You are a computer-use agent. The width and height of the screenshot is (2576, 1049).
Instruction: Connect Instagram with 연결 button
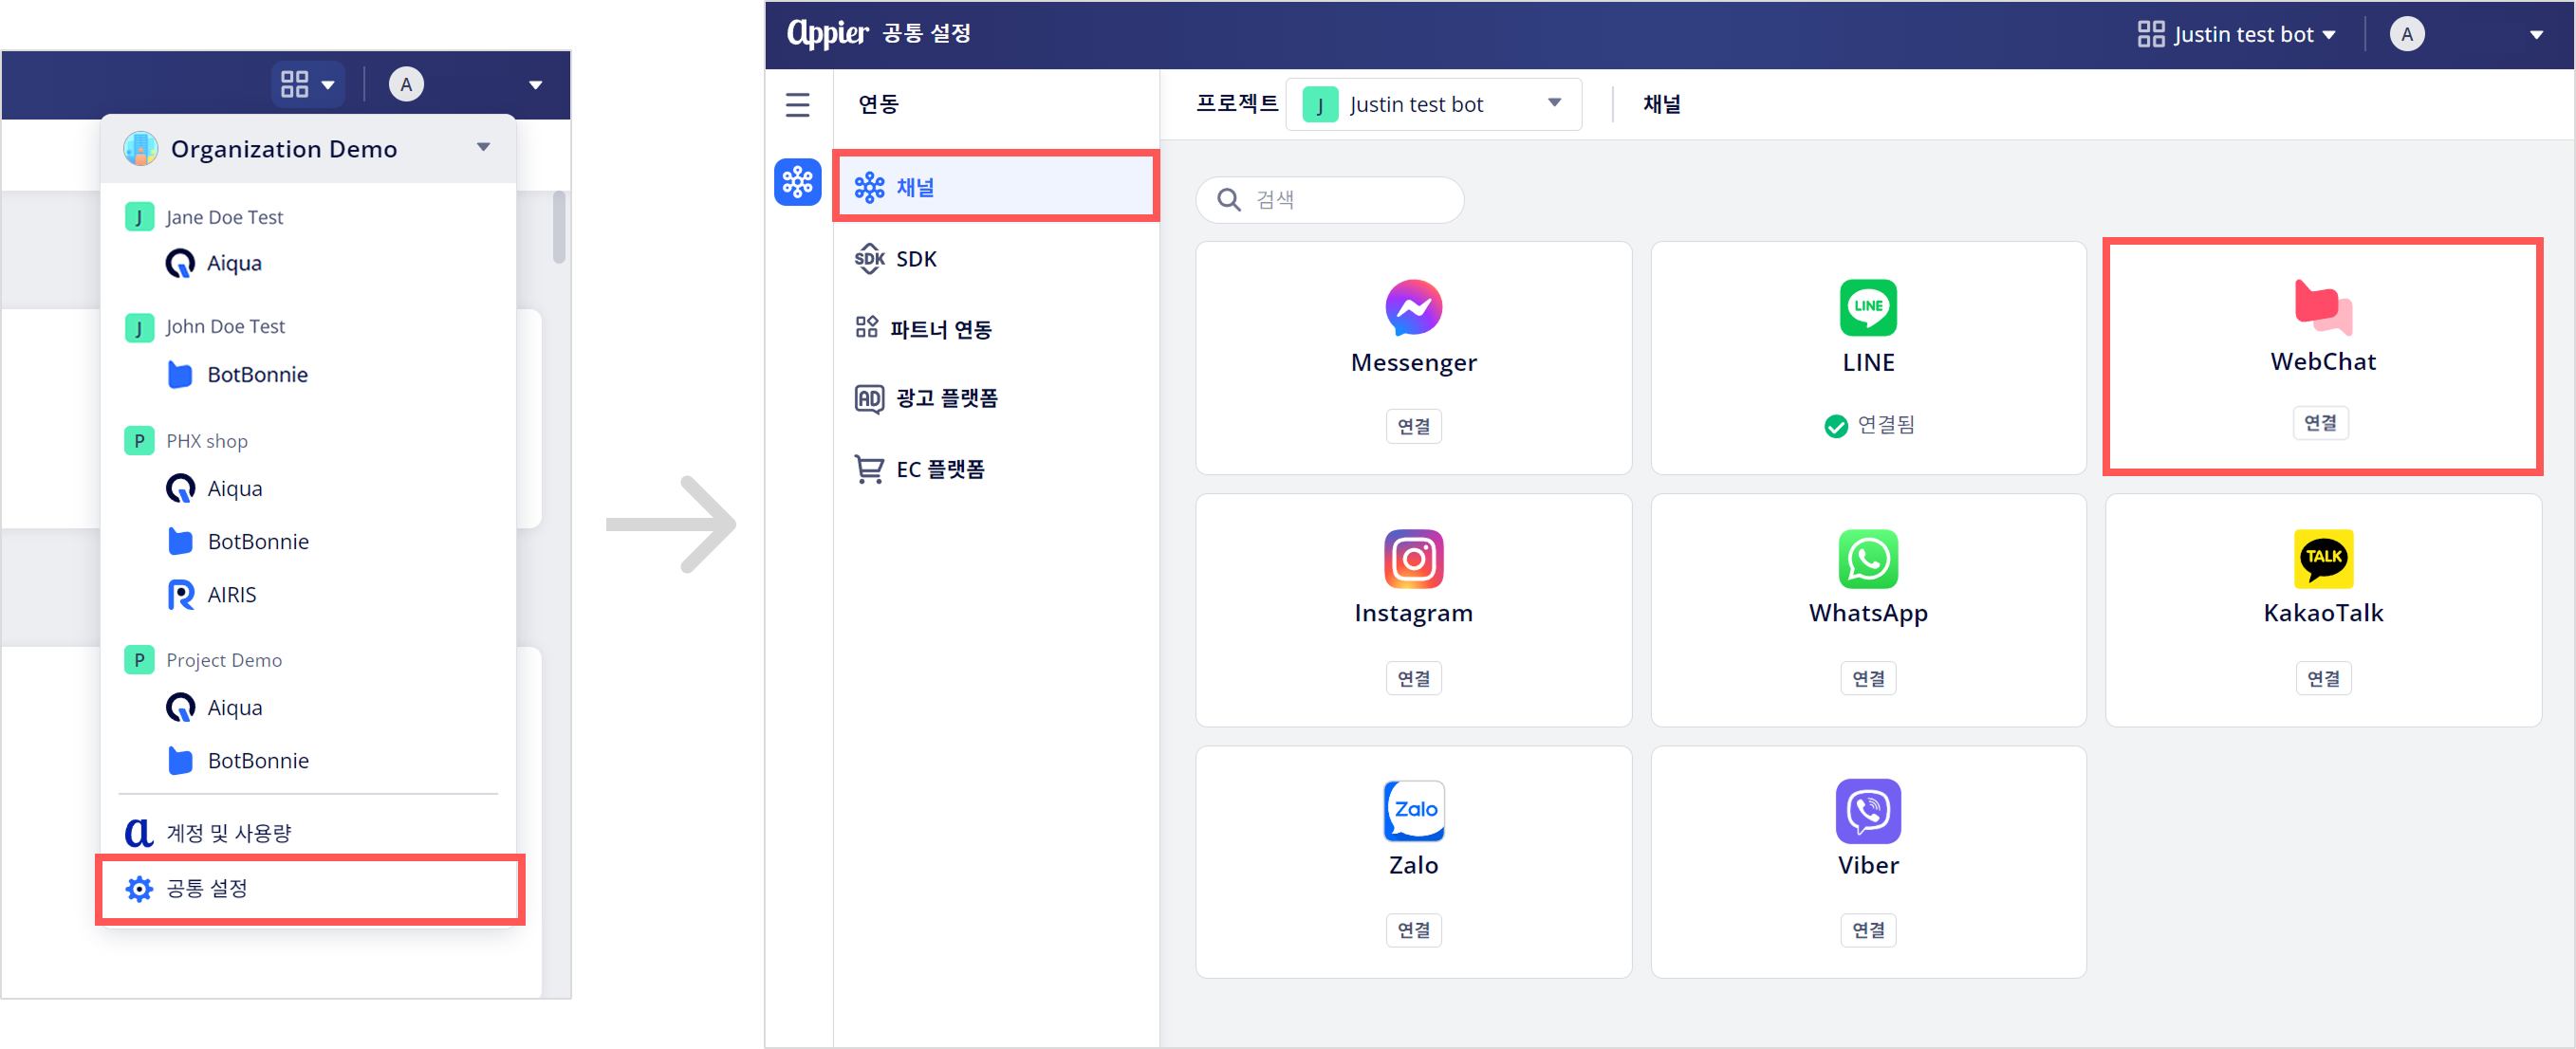tap(1414, 678)
